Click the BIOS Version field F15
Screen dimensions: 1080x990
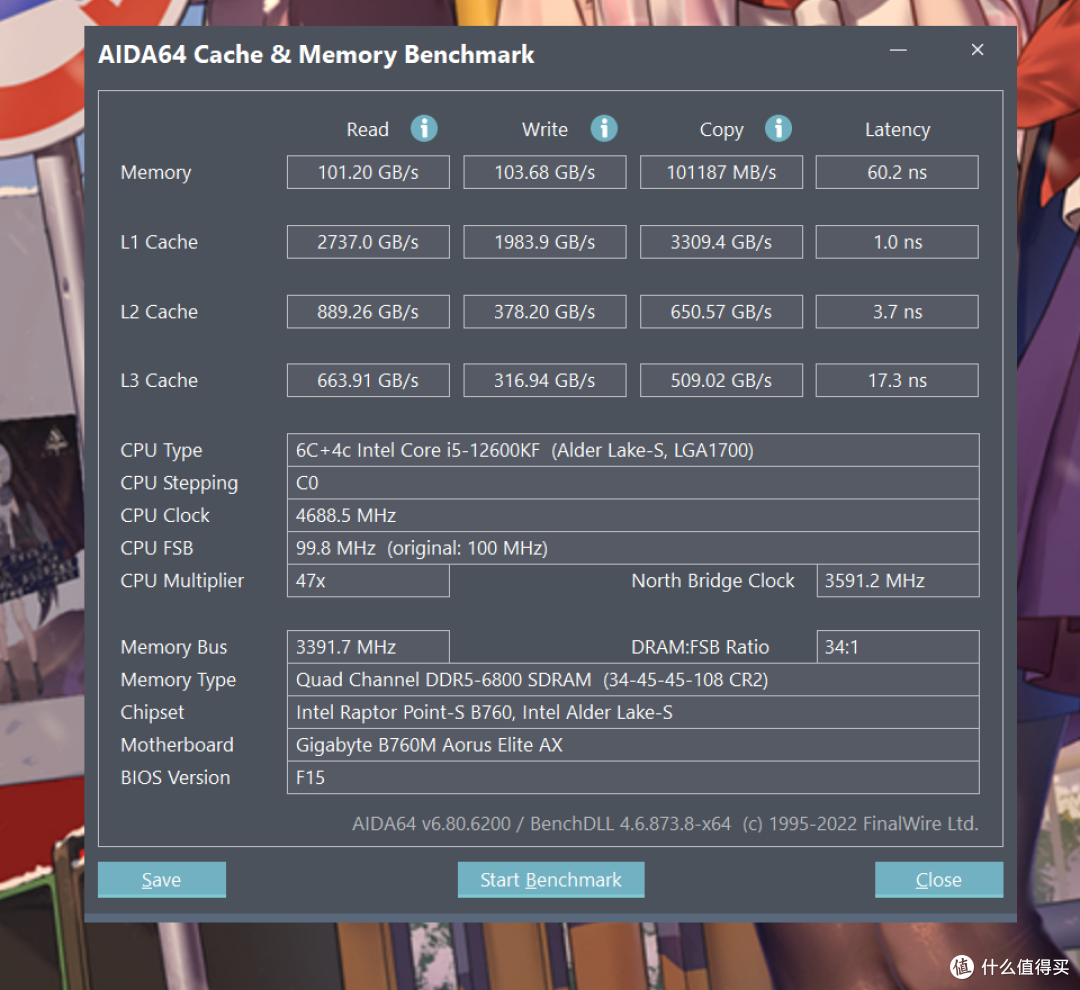point(633,777)
